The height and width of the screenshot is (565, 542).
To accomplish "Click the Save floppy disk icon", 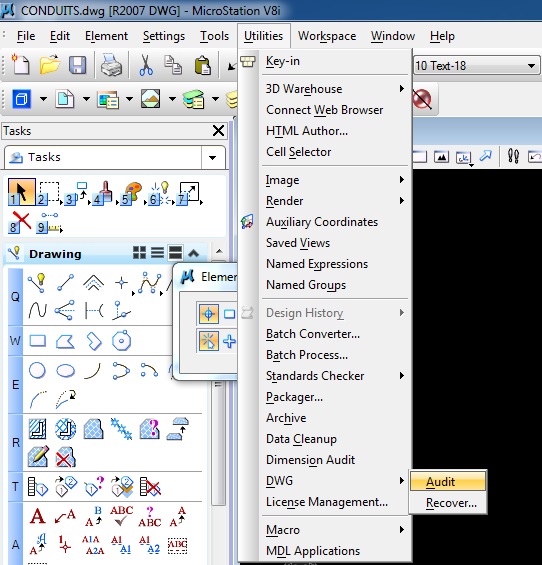I will (x=77, y=65).
